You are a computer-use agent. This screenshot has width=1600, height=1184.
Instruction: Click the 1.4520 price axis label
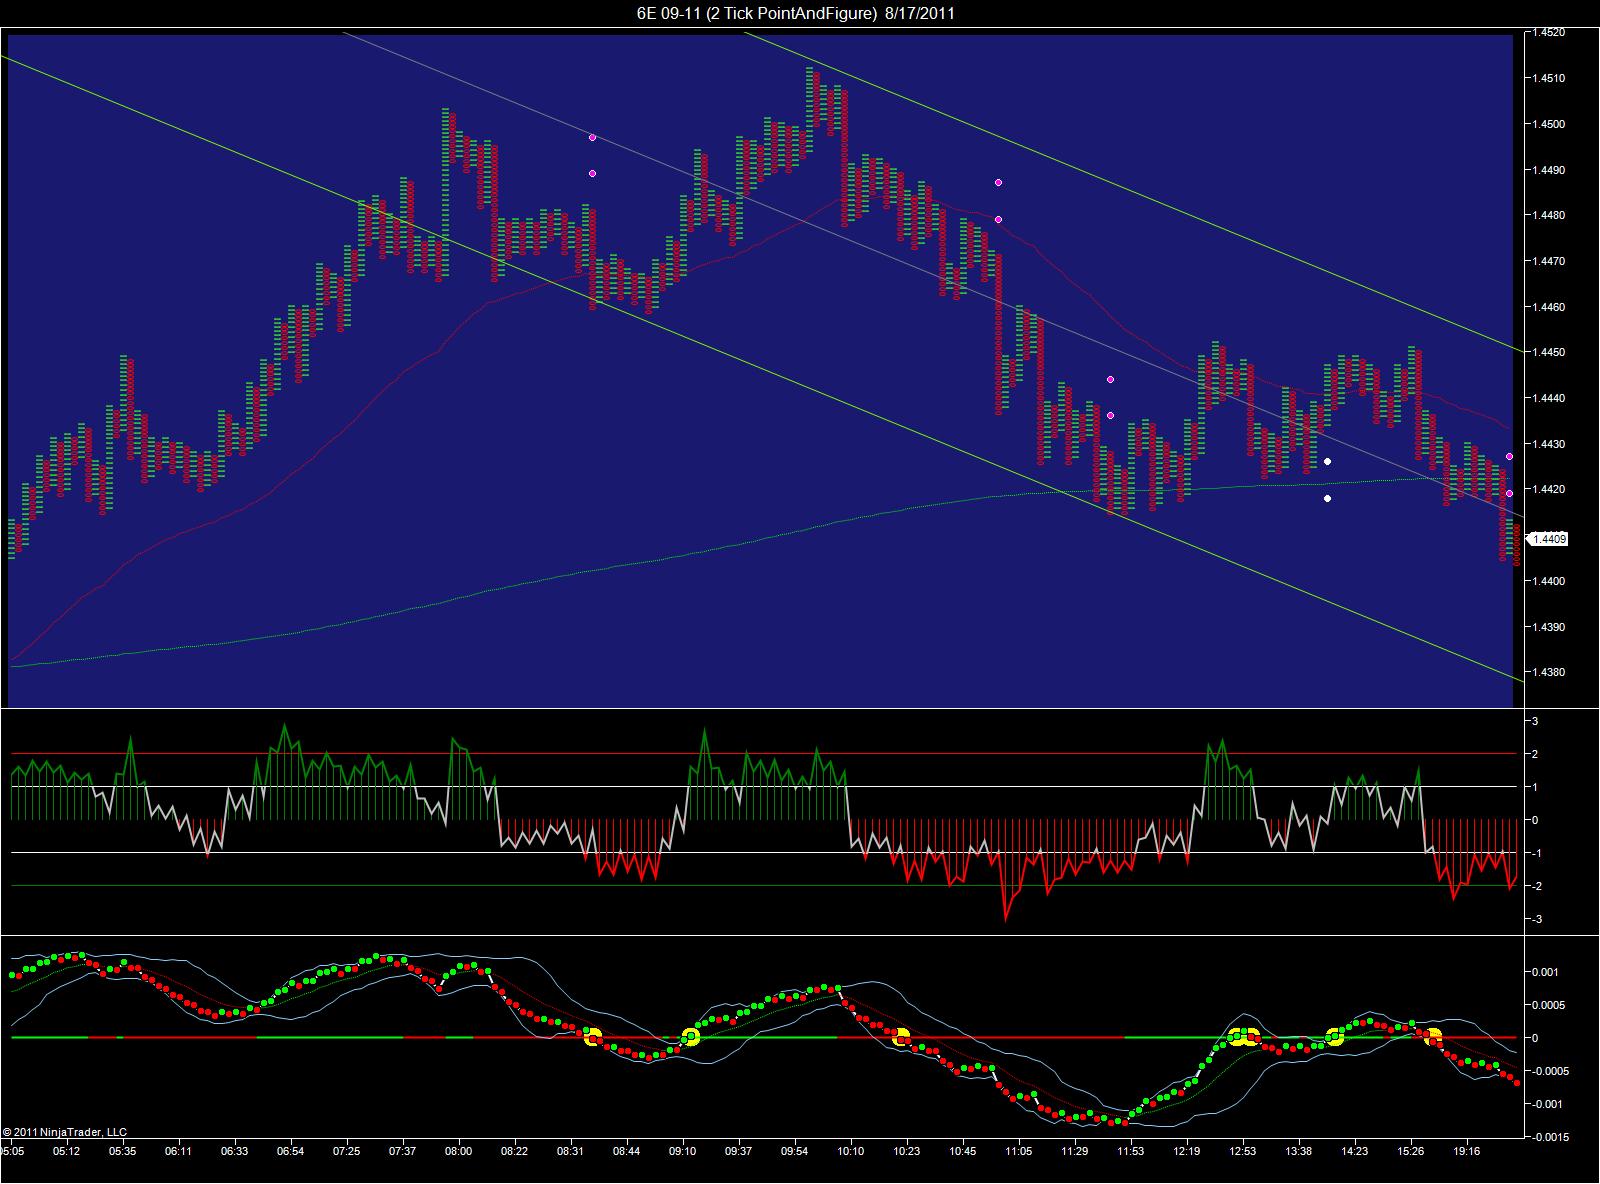pos(1548,33)
